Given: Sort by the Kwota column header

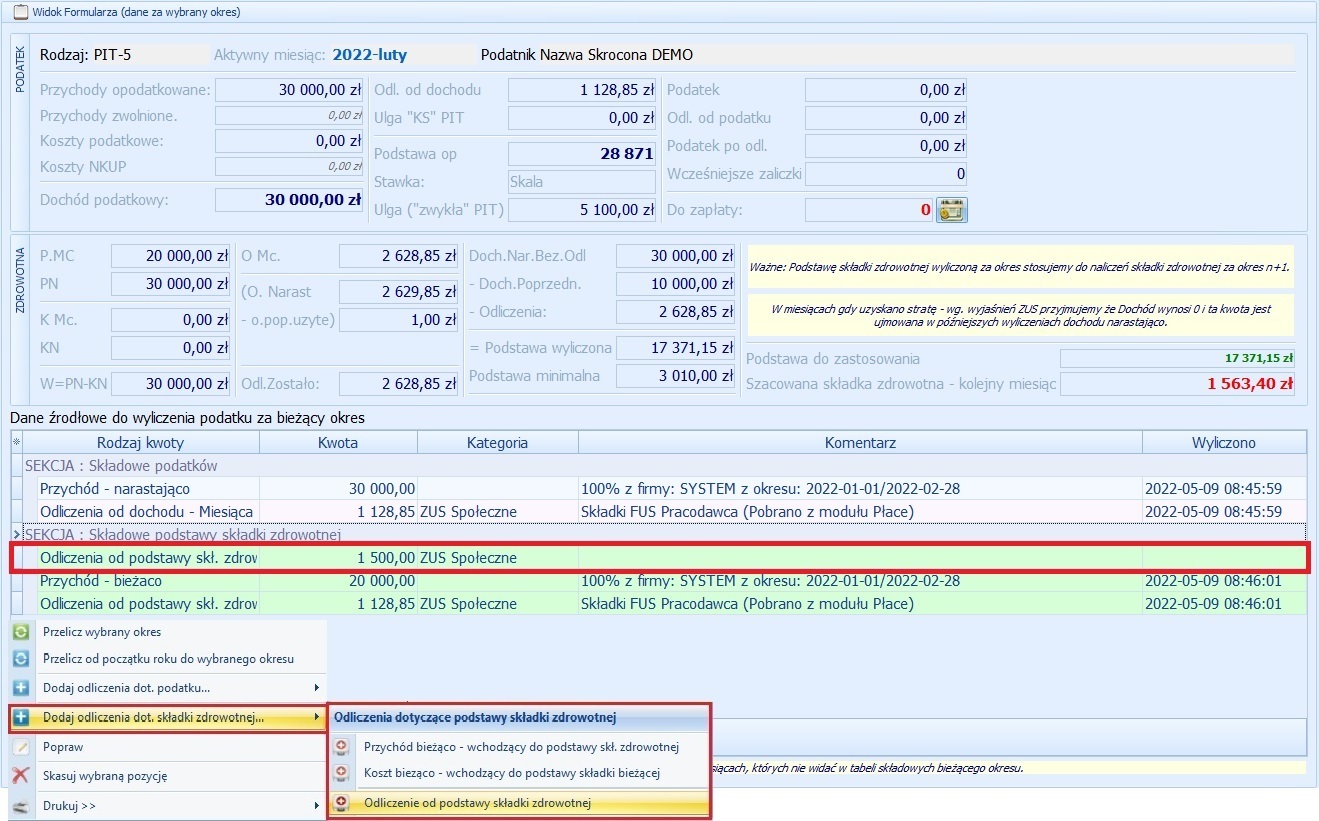Looking at the screenshot, I should point(338,442).
